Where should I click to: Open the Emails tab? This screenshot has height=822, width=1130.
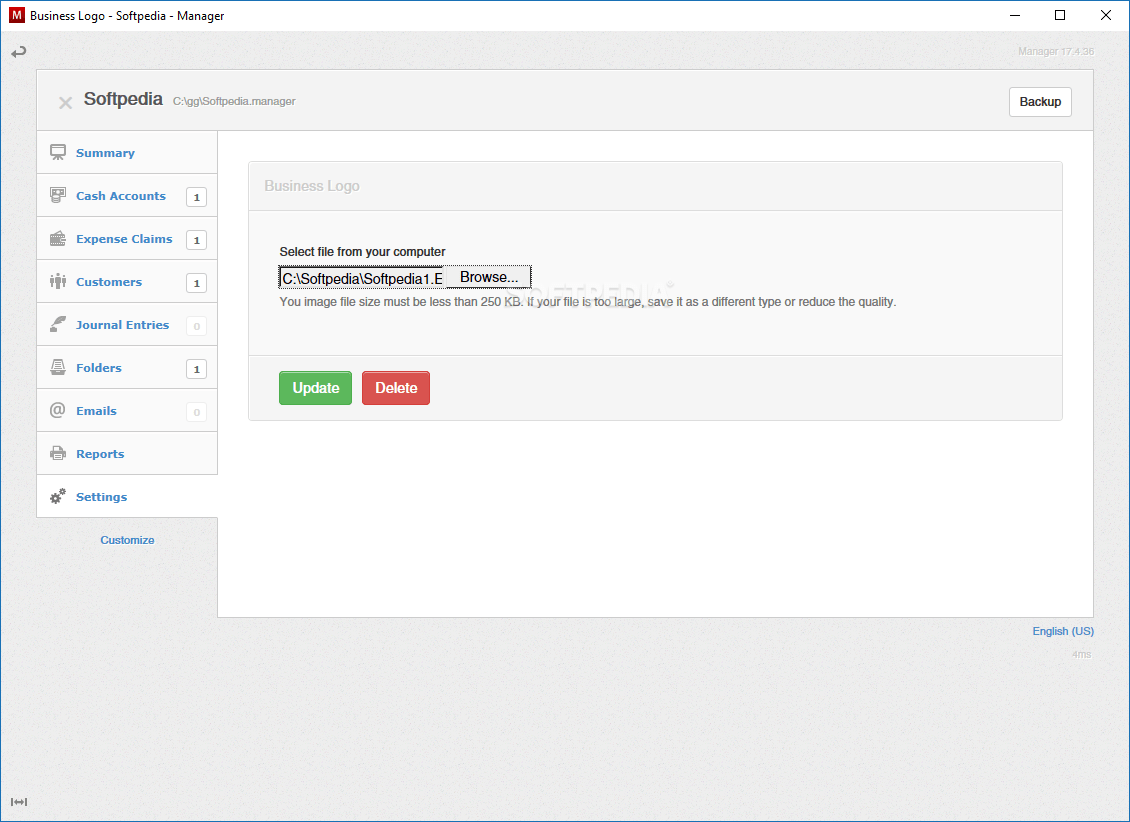coord(127,411)
